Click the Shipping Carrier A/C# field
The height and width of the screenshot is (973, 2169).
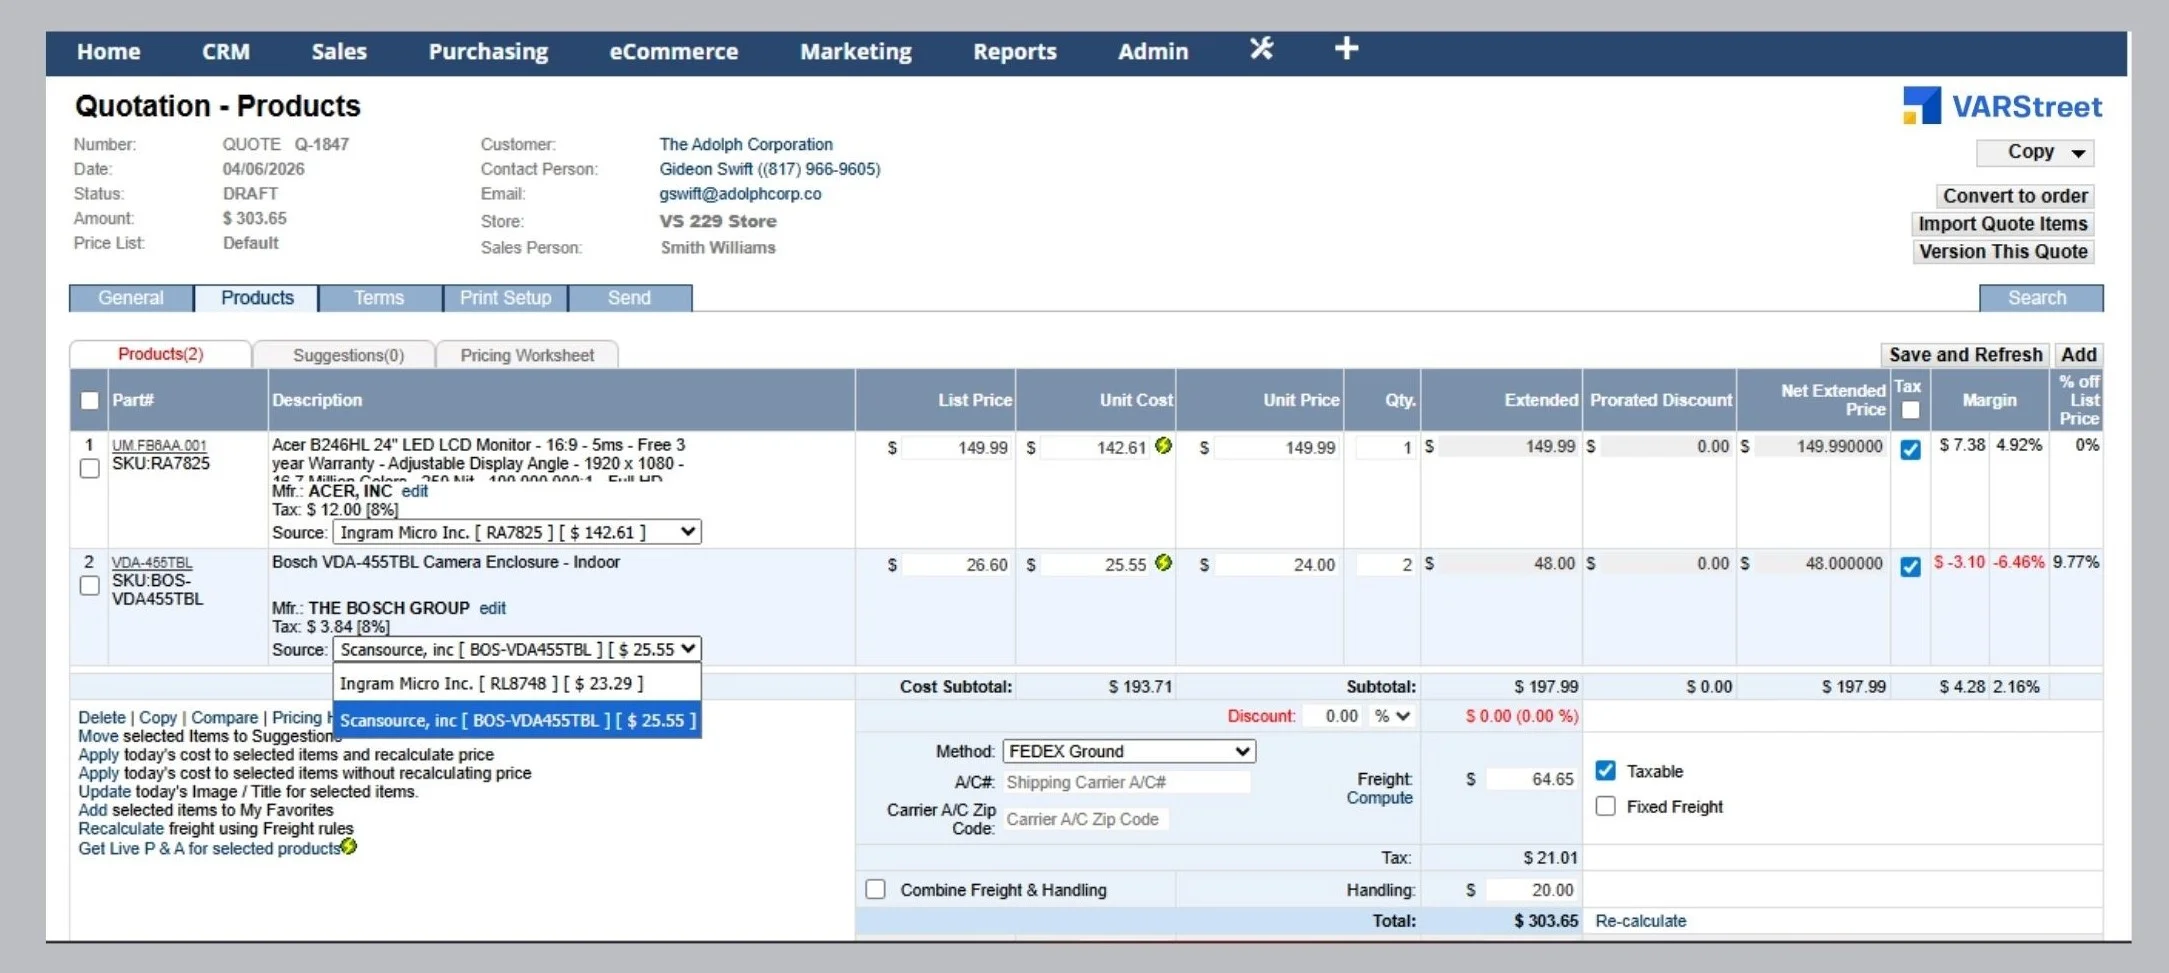[x=1126, y=782]
